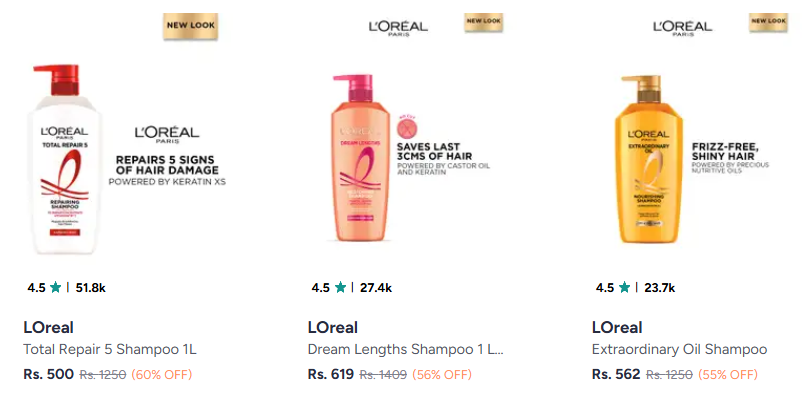803x415 pixels.
Task: Open Dream Lengths Shampoo 1 L title
Action: (x=406, y=350)
